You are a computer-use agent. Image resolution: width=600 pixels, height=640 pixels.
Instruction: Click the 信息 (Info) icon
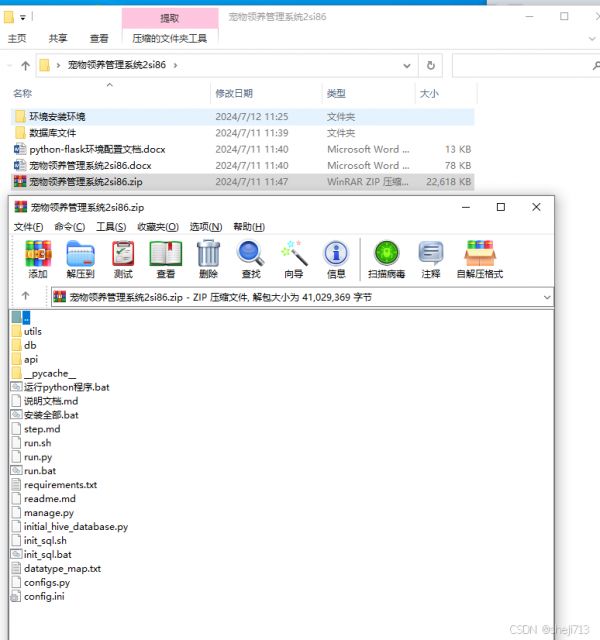[336, 253]
